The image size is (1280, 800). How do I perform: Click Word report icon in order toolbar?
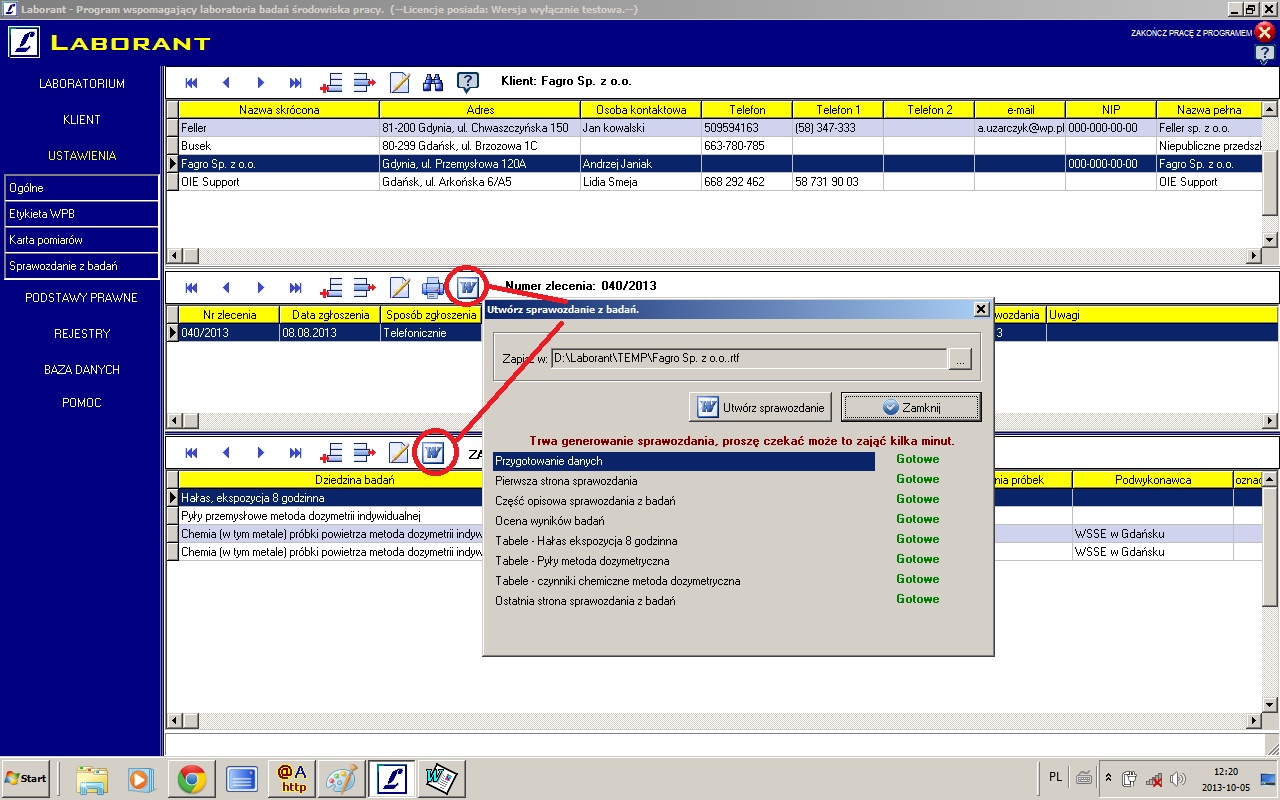pyautogui.click(x=467, y=288)
